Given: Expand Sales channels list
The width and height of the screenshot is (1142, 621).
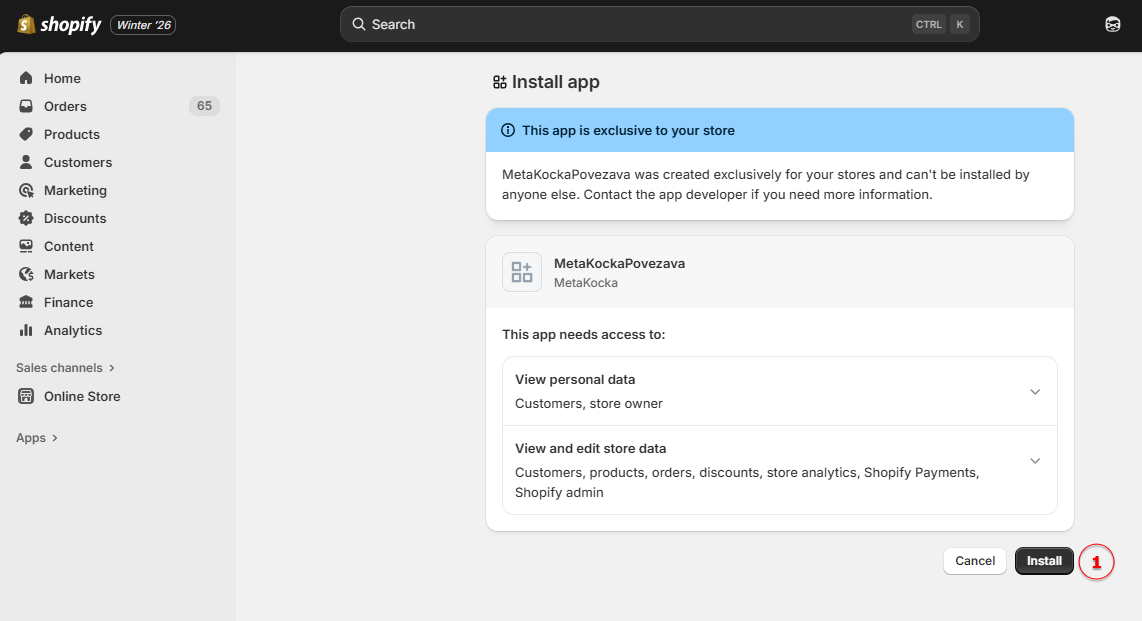Looking at the screenshot, I should tap(66, 368).
